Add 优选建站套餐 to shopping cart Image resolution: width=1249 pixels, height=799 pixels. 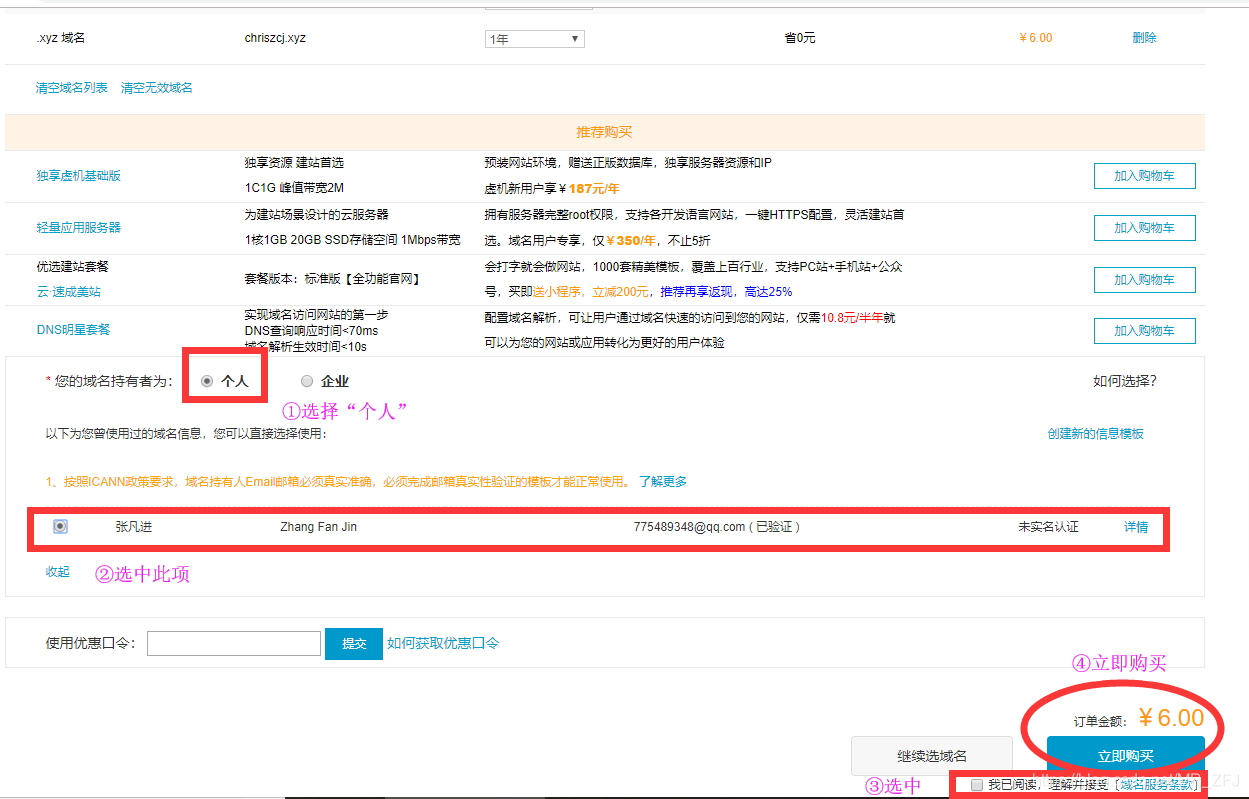click(1144, 279)
